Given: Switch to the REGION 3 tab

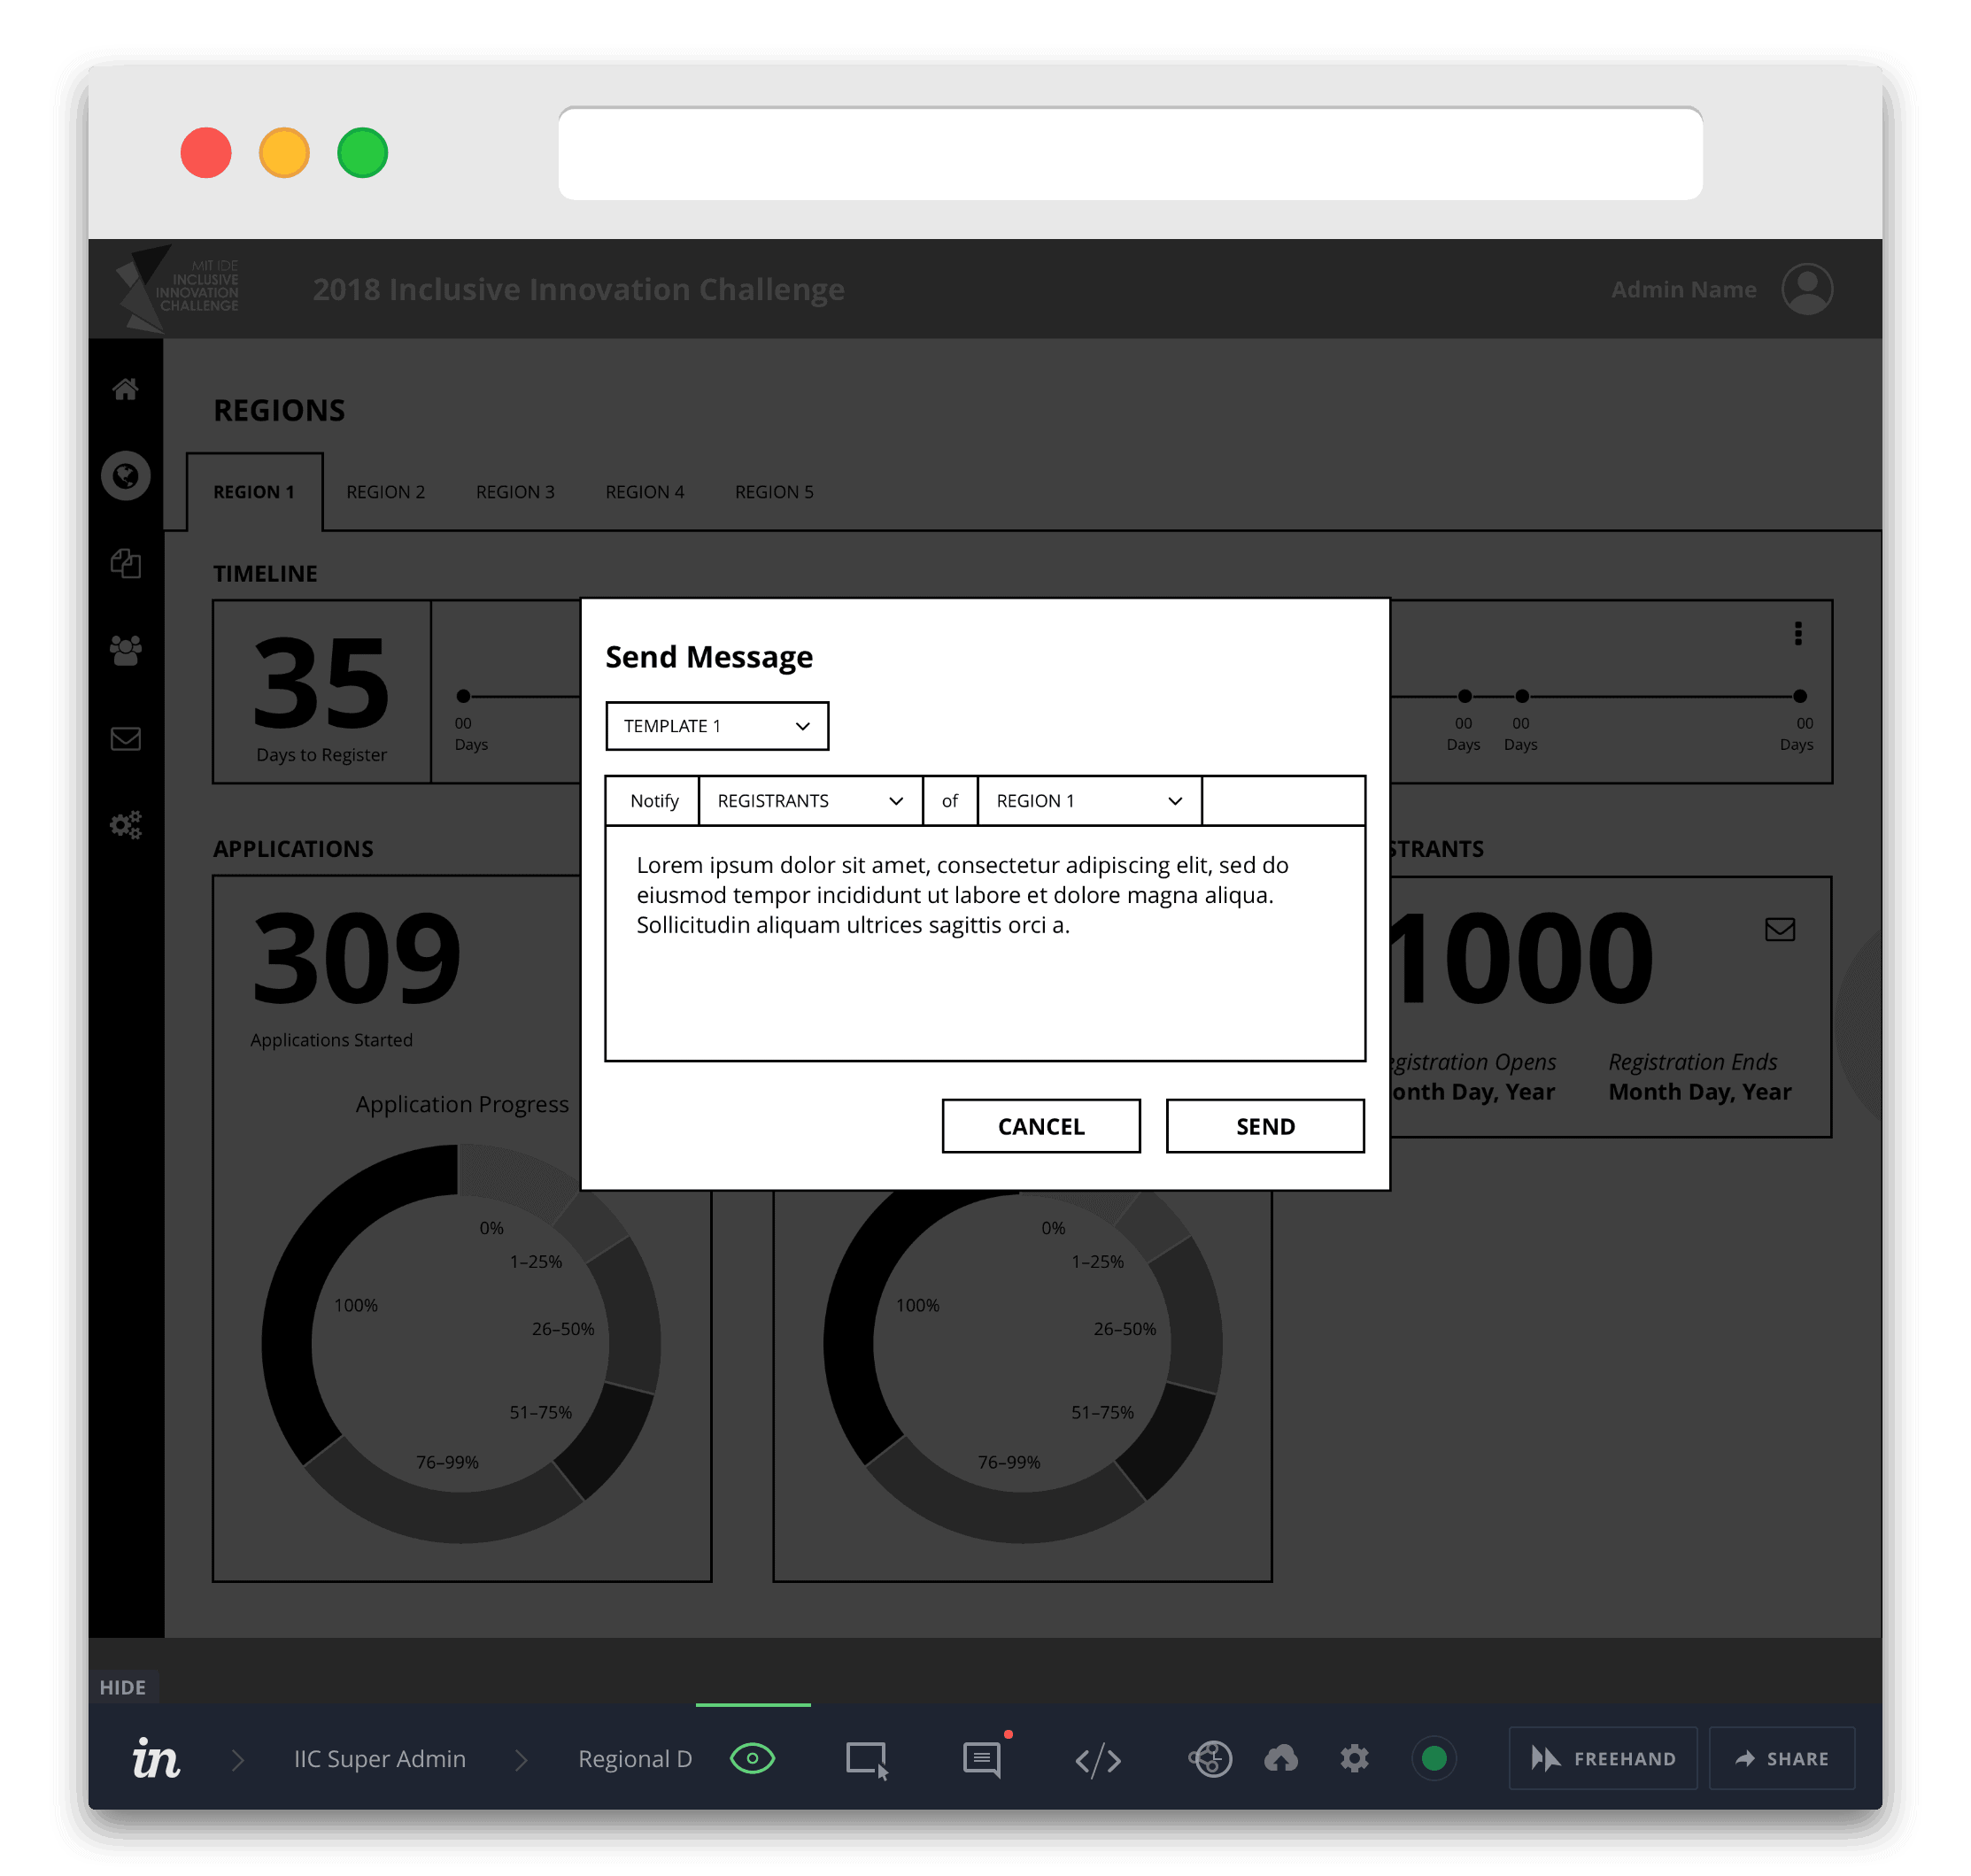Looking at the screenshot, I should (514, 492).
